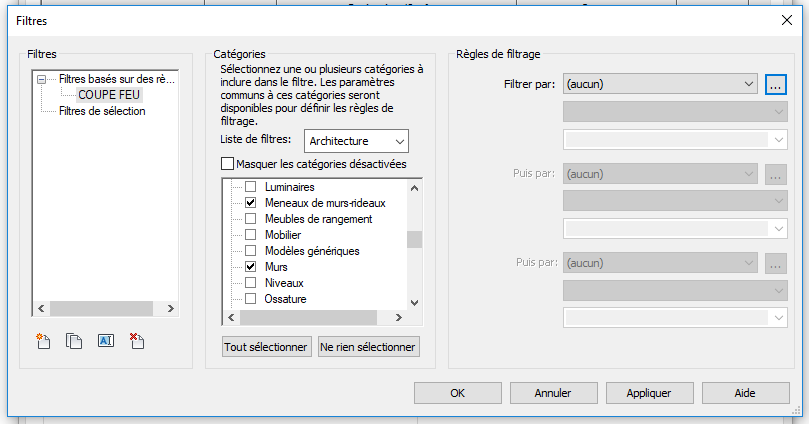
Task: Collapse the Filtres basés sur des règles node
Action: [40, 78]
